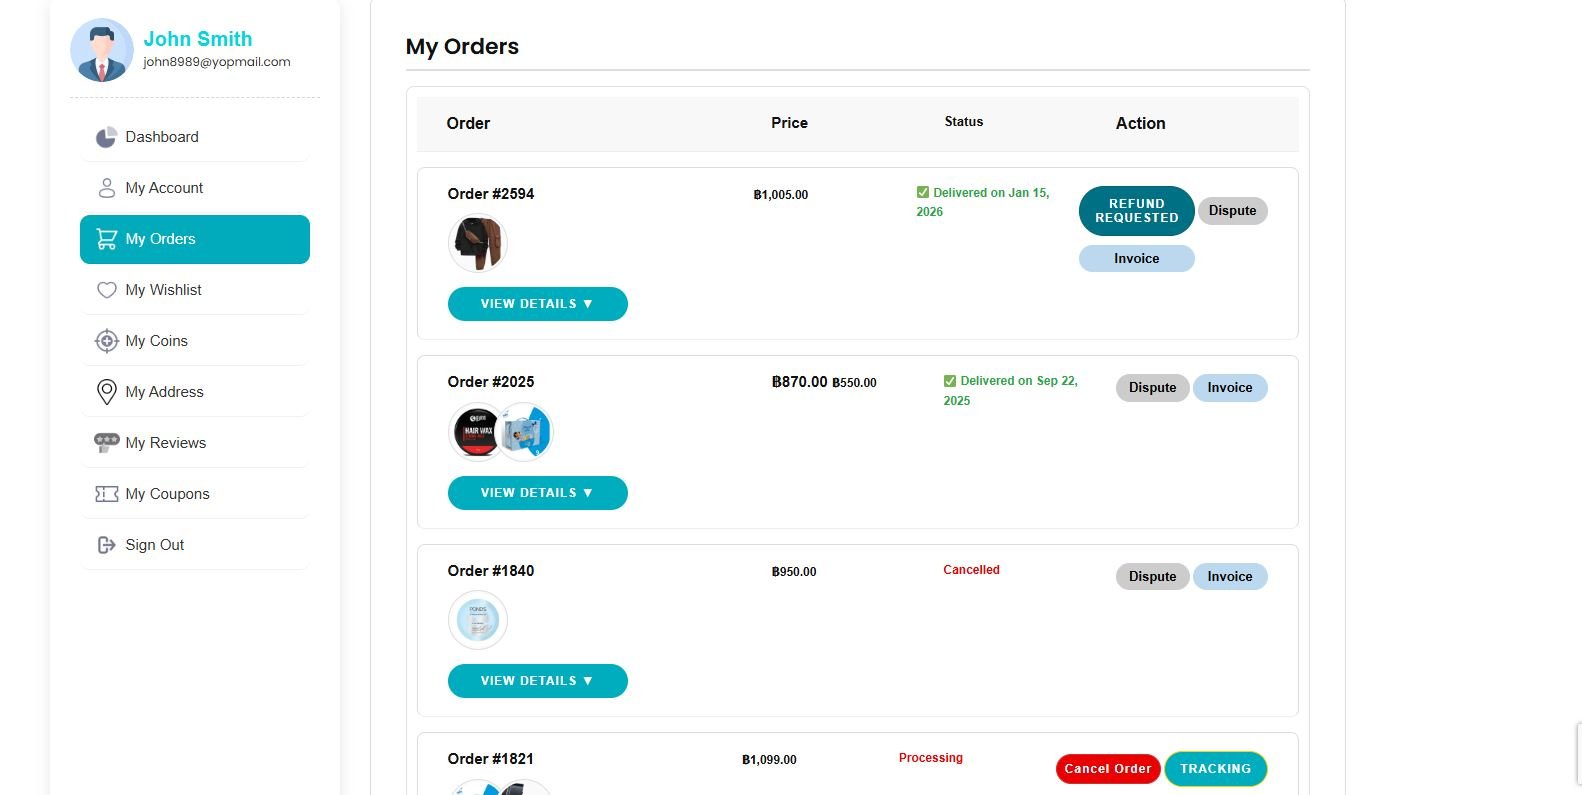Click the My Coins target icon

(106, 341)
